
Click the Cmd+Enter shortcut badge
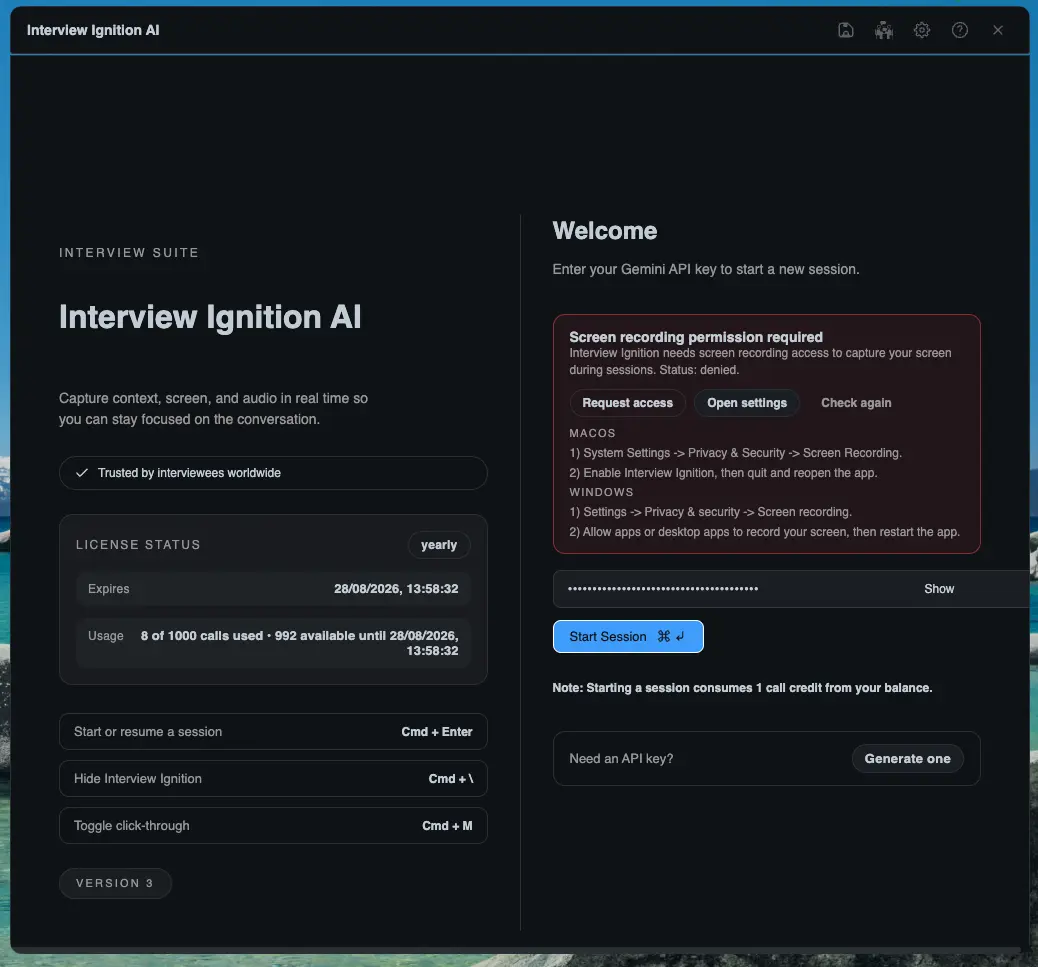[437, 731]
